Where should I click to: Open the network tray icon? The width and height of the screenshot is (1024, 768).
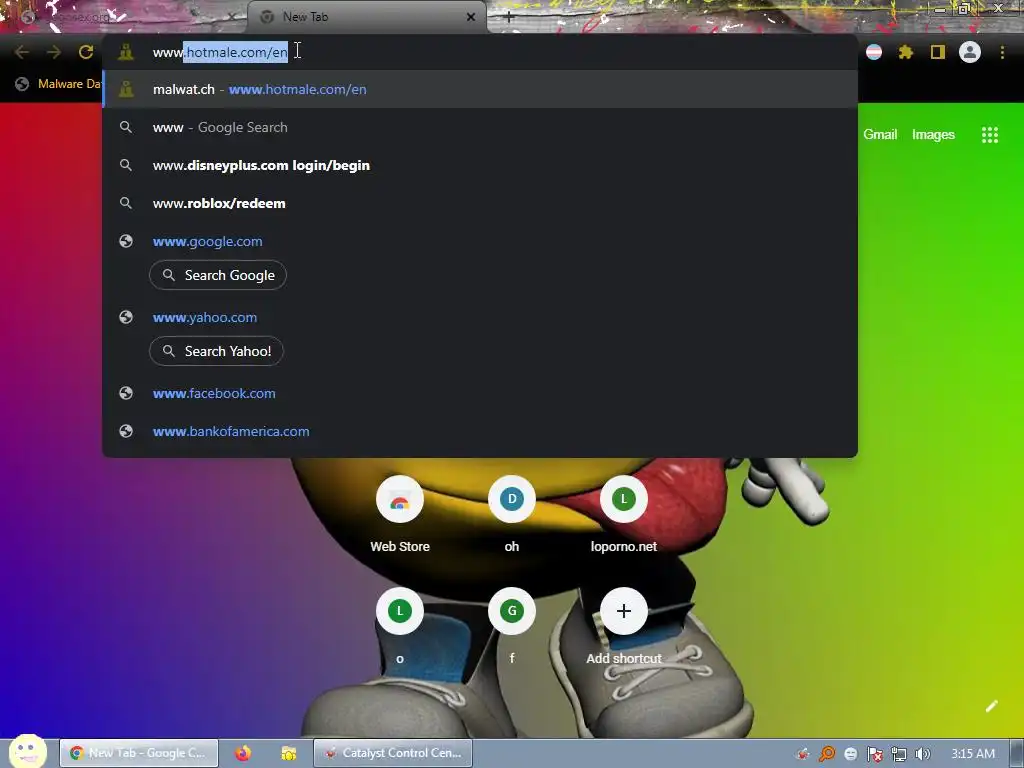[899, 754]
